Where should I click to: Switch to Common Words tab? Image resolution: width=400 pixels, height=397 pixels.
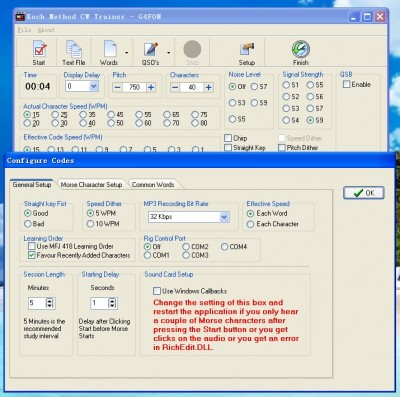coord(153,184)
